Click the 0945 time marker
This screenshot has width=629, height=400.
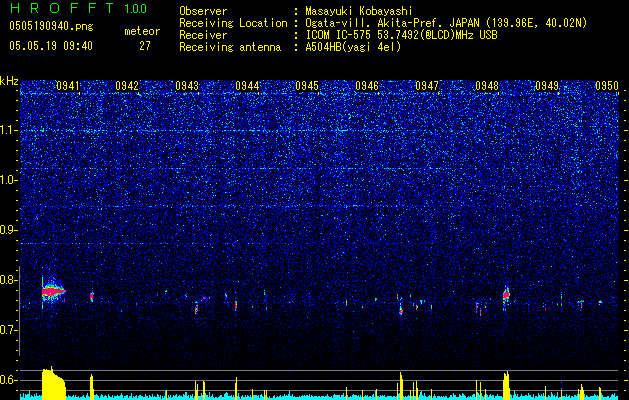point(307,86)
